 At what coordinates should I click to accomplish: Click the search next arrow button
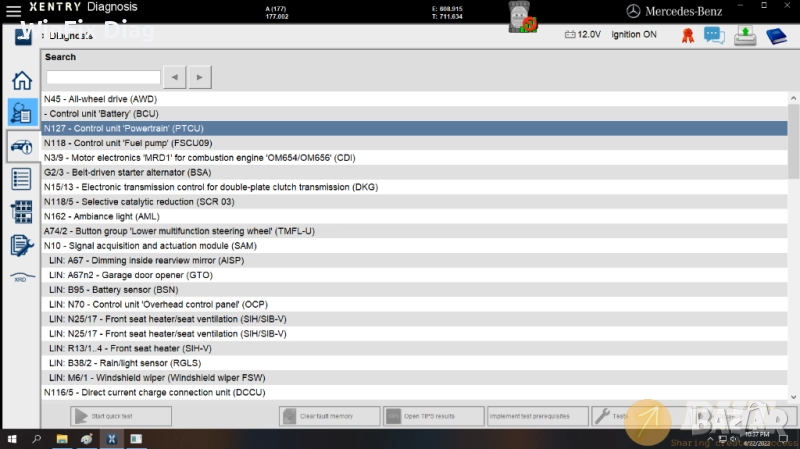[200, 77]
